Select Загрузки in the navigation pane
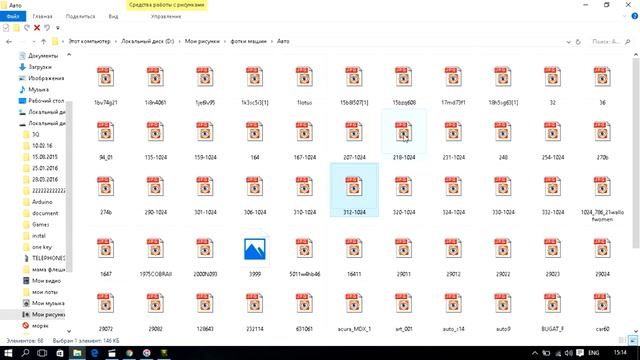640x360 pixels. click(x=36, y=67)
